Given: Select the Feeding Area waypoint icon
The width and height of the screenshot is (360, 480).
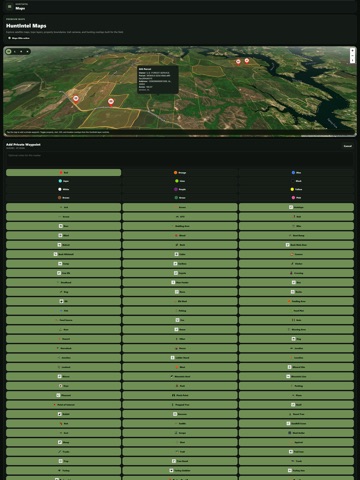Looking at the screenshot, I should [x=296, y=301].
